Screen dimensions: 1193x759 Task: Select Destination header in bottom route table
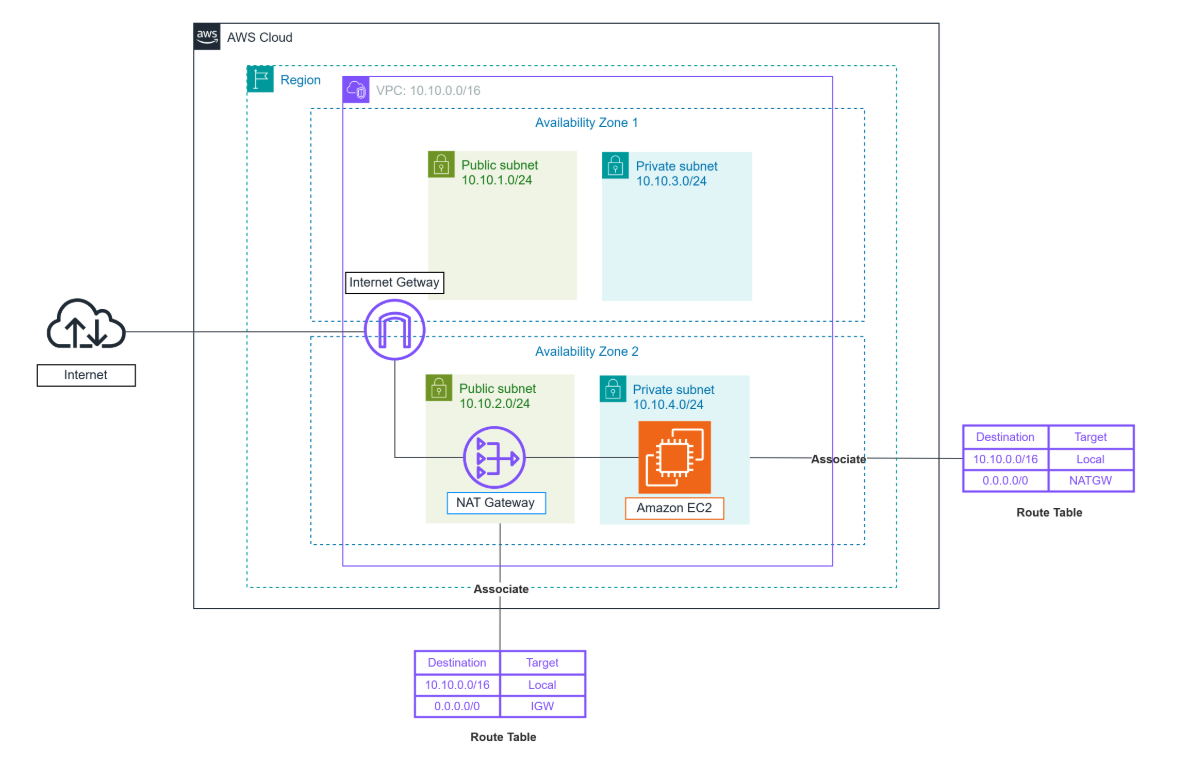[x=457, y=662]
